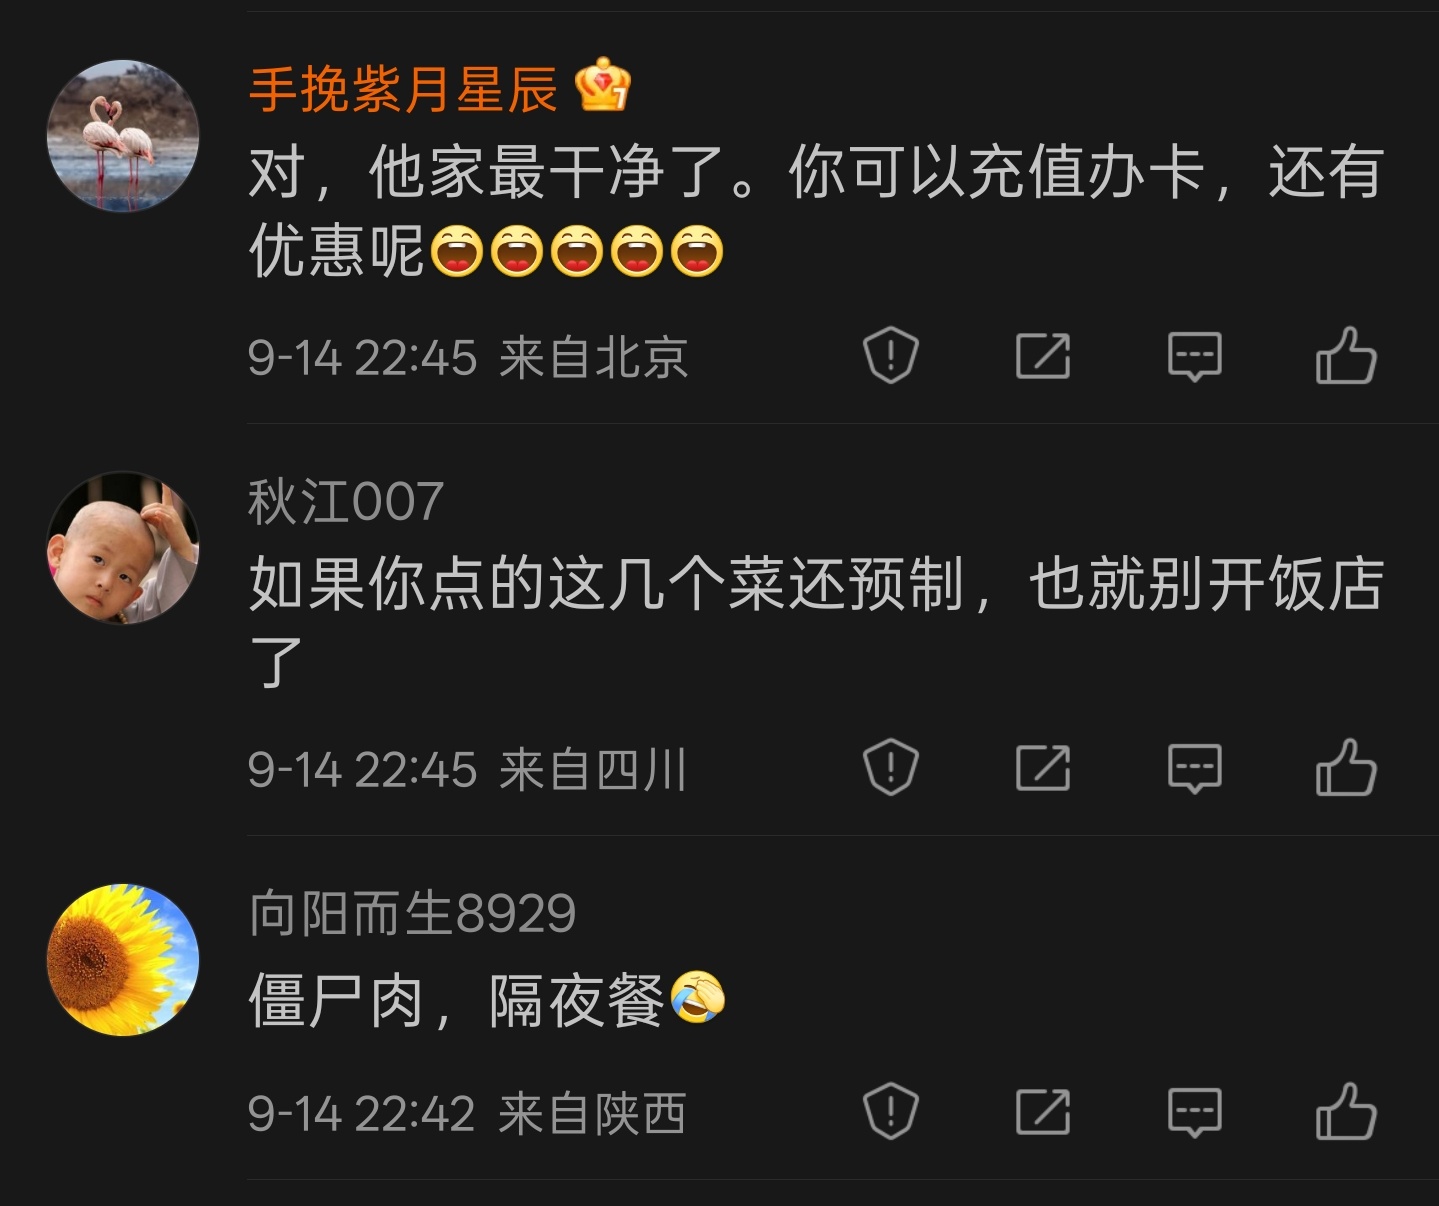The image size is (1439, 1206).
Task: Open the sunflower avatar profile
Action: click(123, 959)
